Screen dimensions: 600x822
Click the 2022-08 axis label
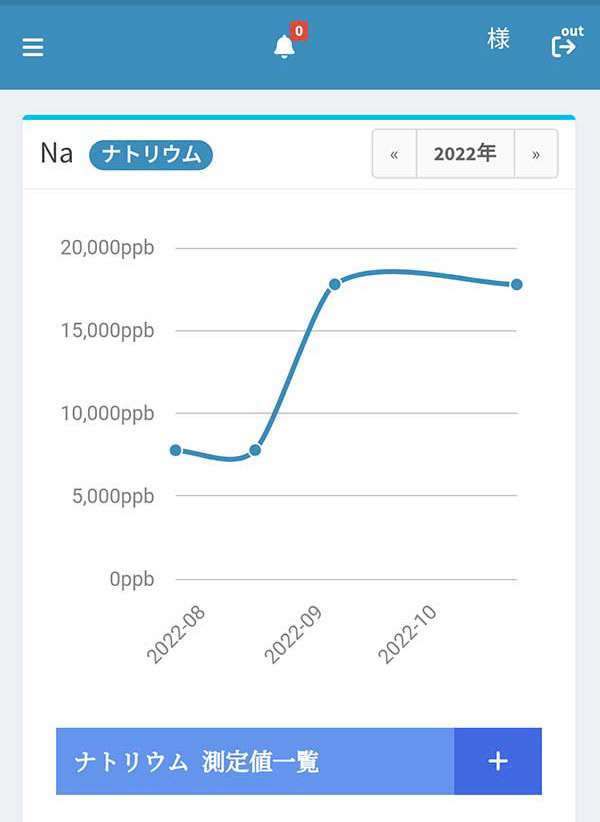(176, 634)
